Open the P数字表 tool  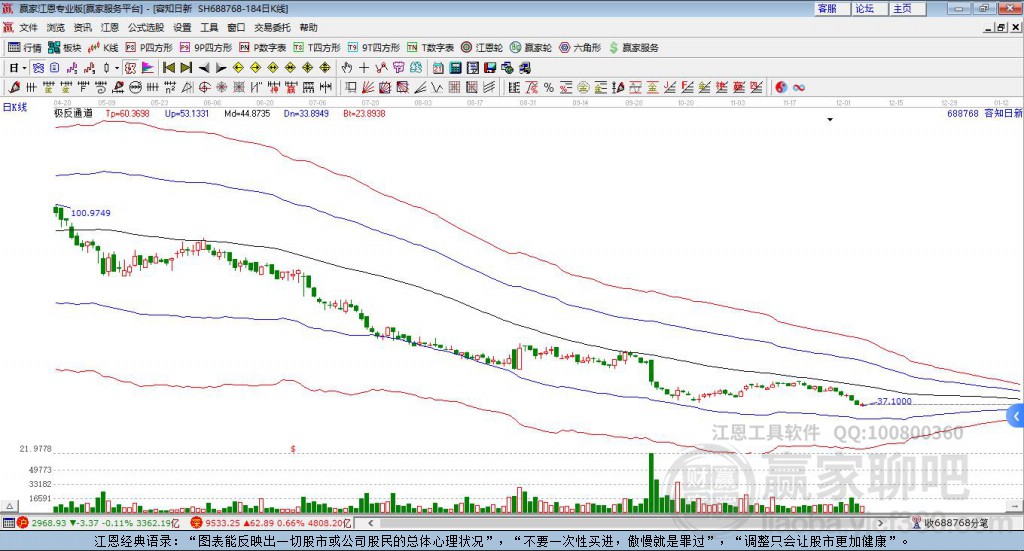click(x=263, y=48)
